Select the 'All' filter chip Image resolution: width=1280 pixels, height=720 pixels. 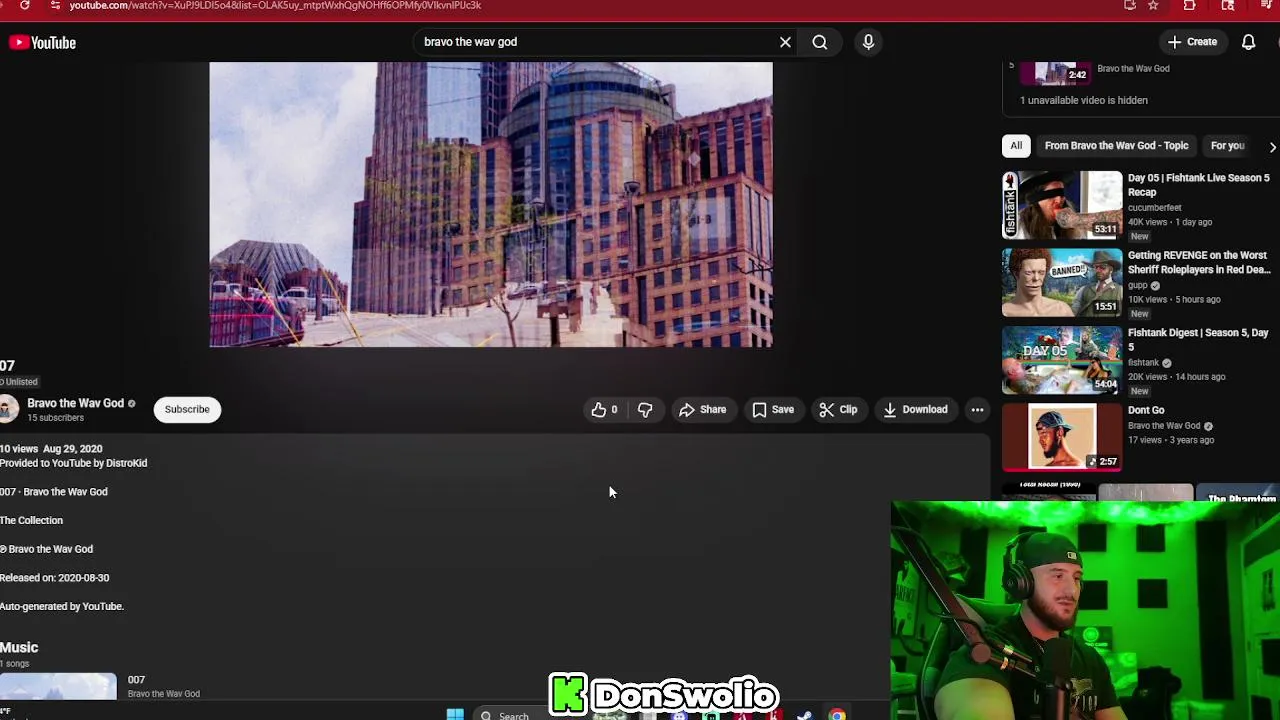(x=1016, y=146)
